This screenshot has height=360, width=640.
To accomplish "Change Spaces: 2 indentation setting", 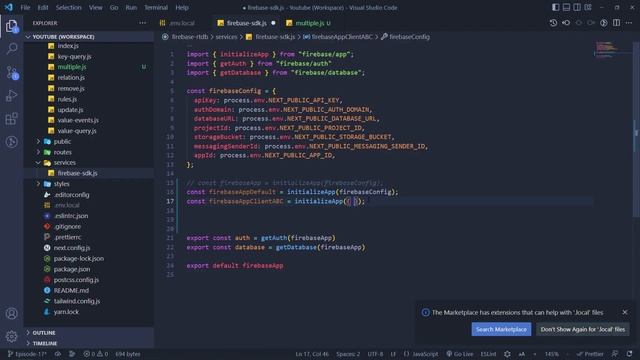I will (348, 354).
